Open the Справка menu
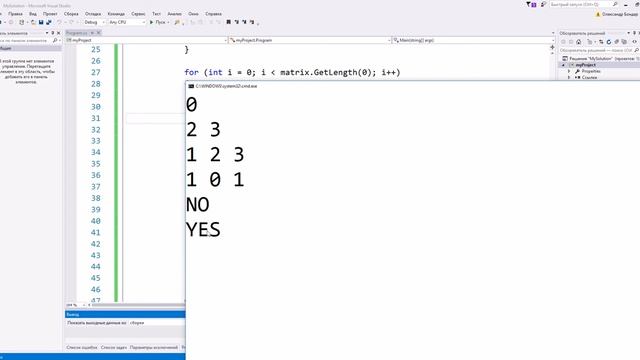 click(x=213, y=14)
